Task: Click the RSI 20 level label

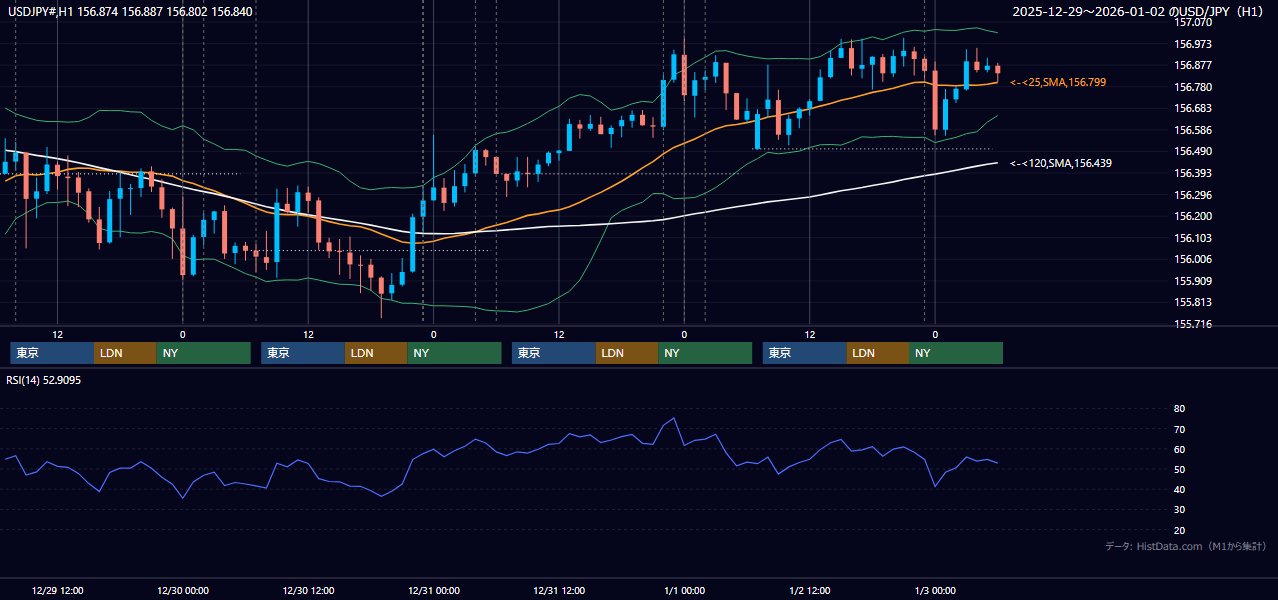Action: 1179,530
